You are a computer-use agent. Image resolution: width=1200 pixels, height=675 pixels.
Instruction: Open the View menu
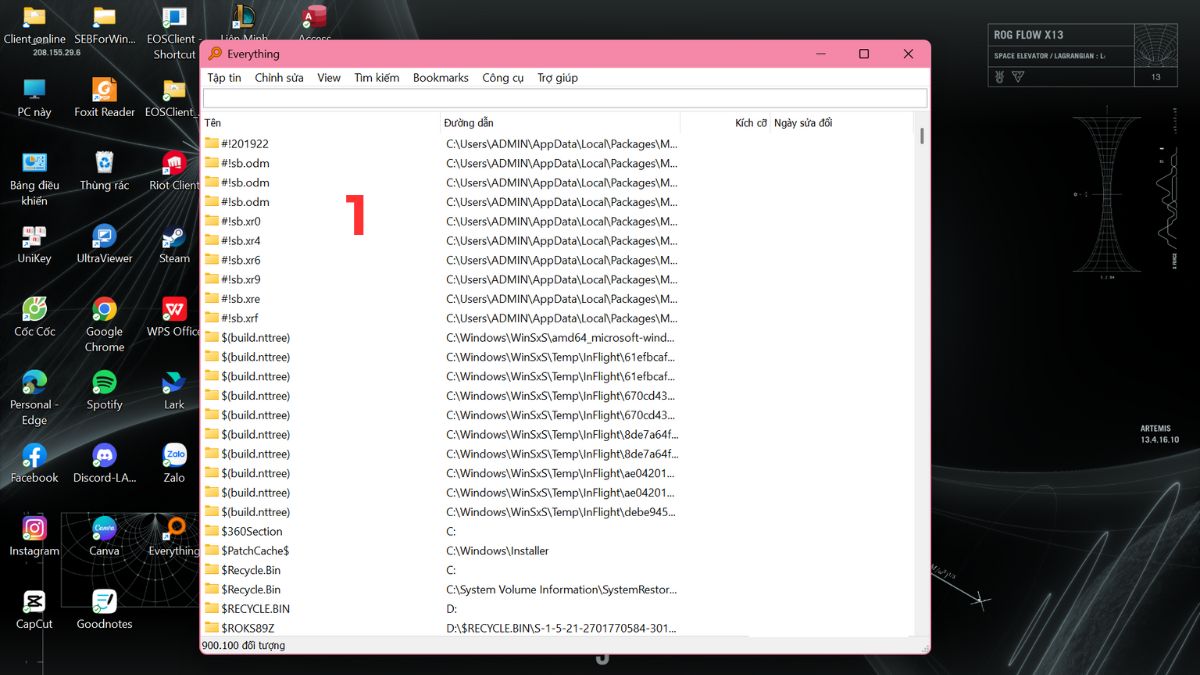coord(329,78)
